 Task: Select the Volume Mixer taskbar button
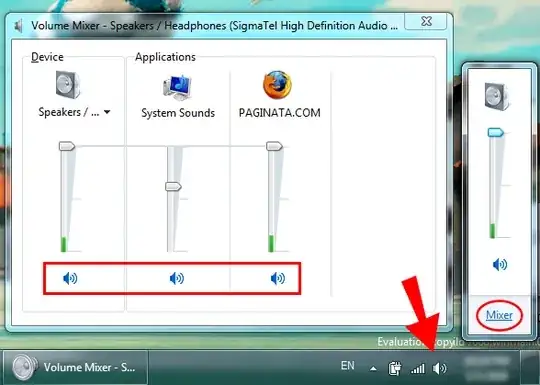tap(75, 367)
